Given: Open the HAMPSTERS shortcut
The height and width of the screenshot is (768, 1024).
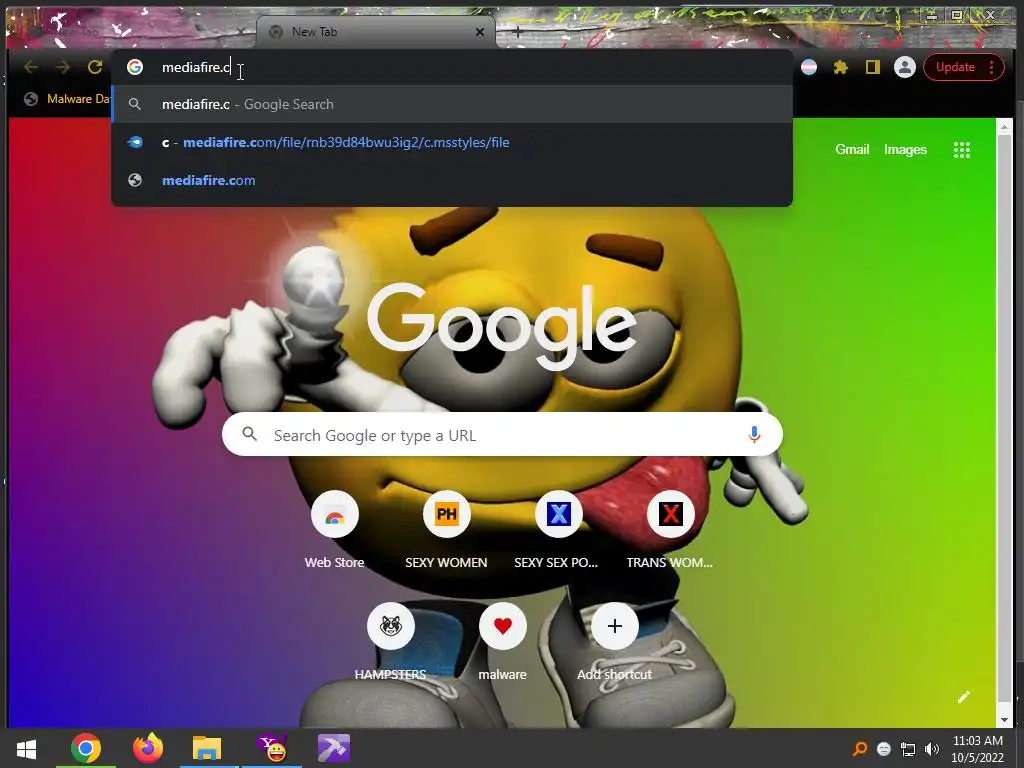Looking at the screenshot, I should coord(391,626).
